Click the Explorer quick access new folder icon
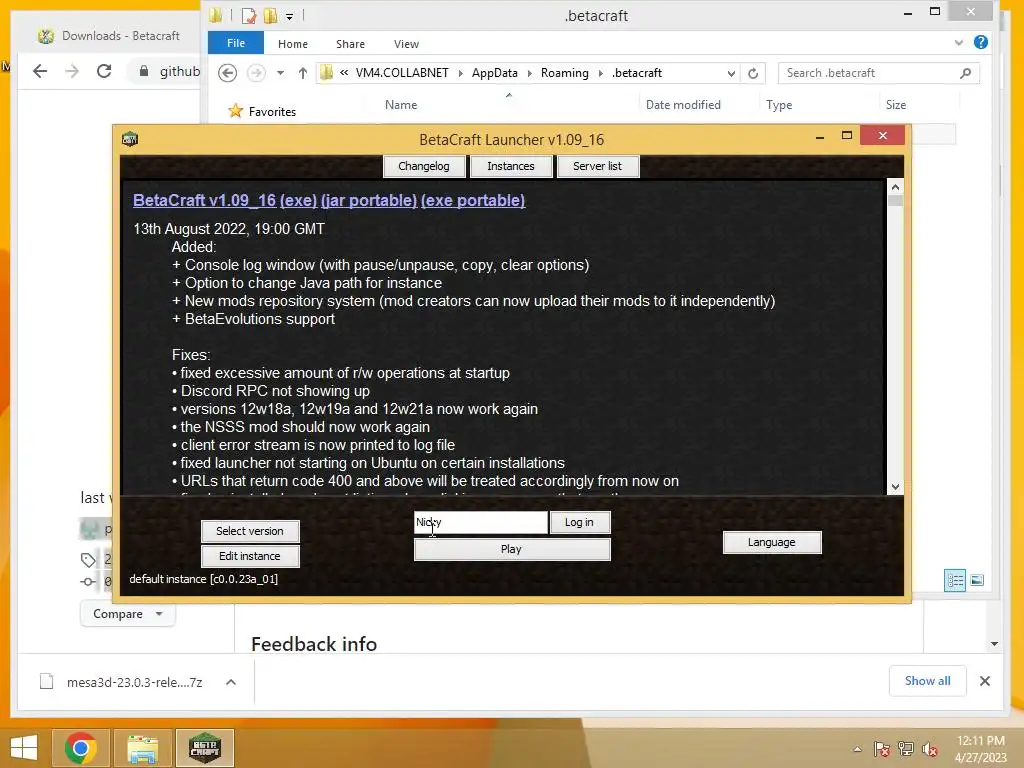This screenshot has height=768, width=1024. 270,15
